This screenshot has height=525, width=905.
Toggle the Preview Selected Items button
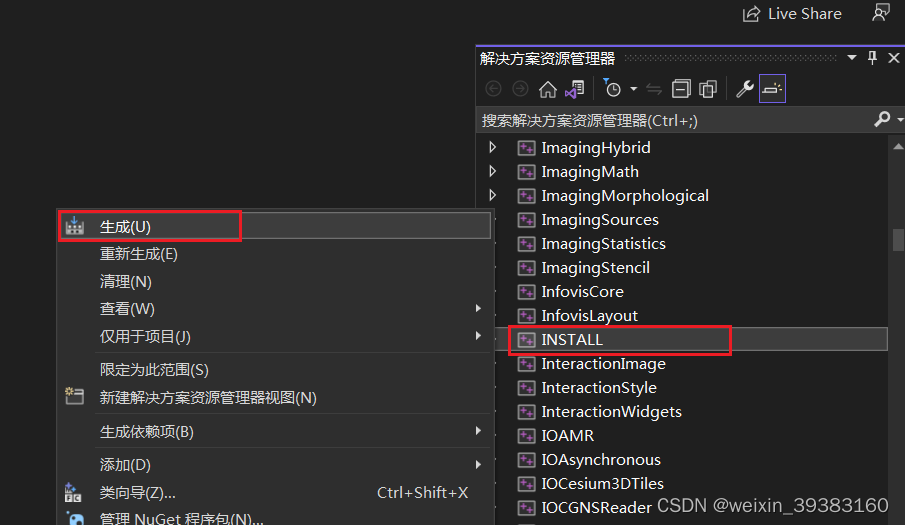point(772,89)
